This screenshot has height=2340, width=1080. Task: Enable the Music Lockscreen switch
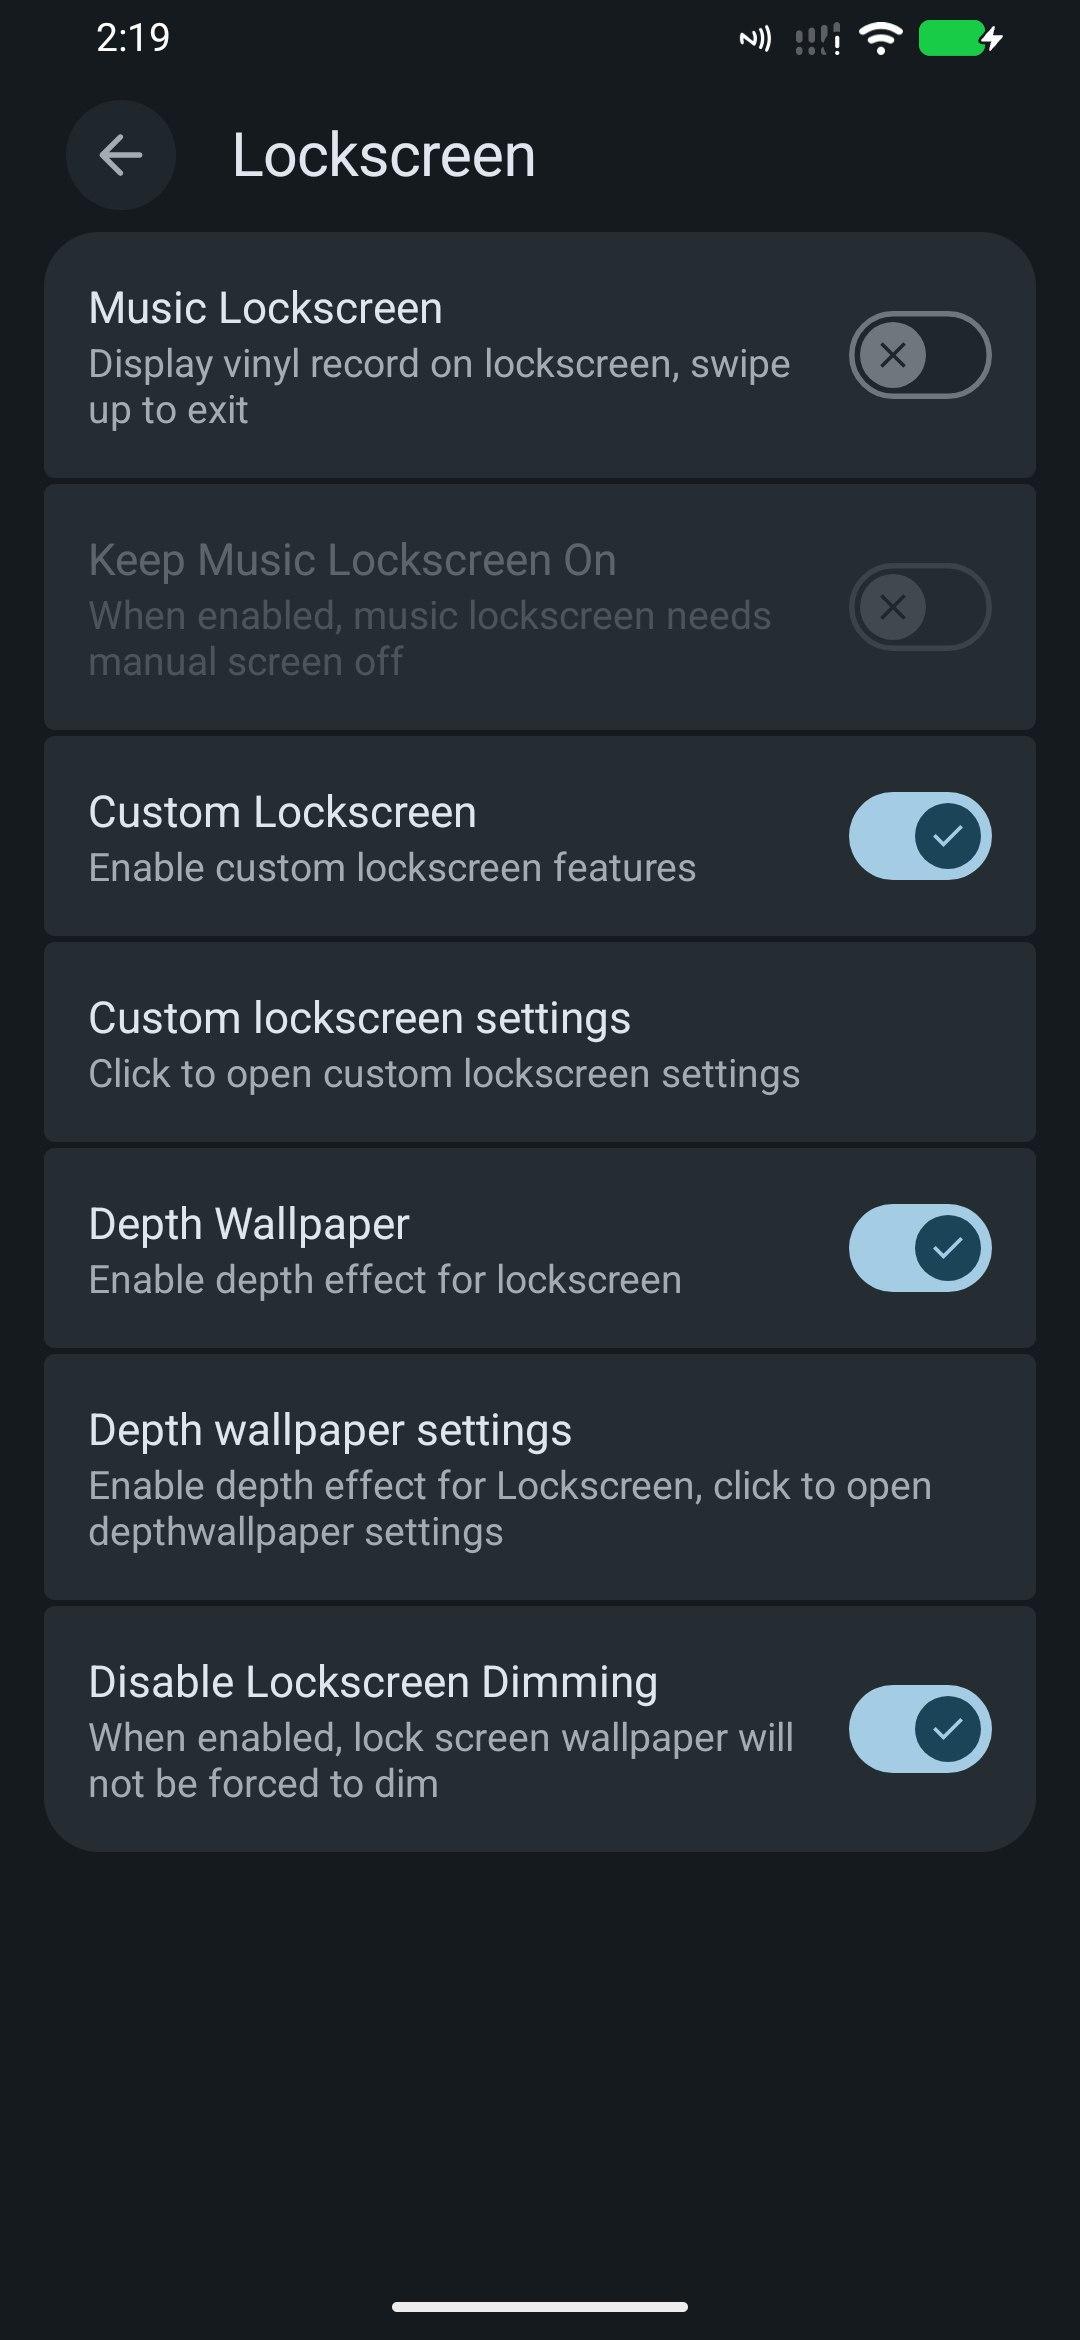pyautogui.click(x=920, y=355)
